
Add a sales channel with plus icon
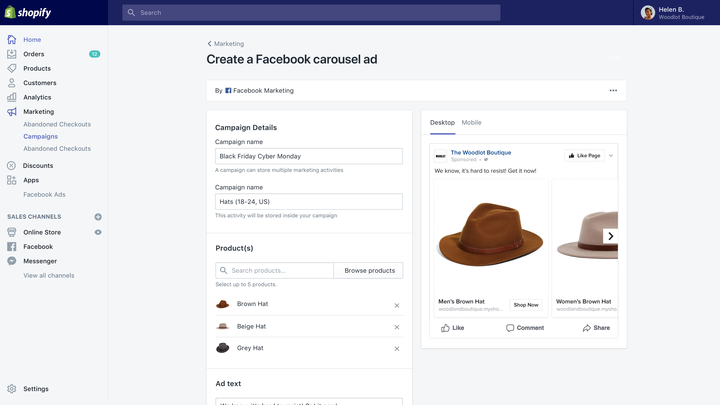[98, 217]
